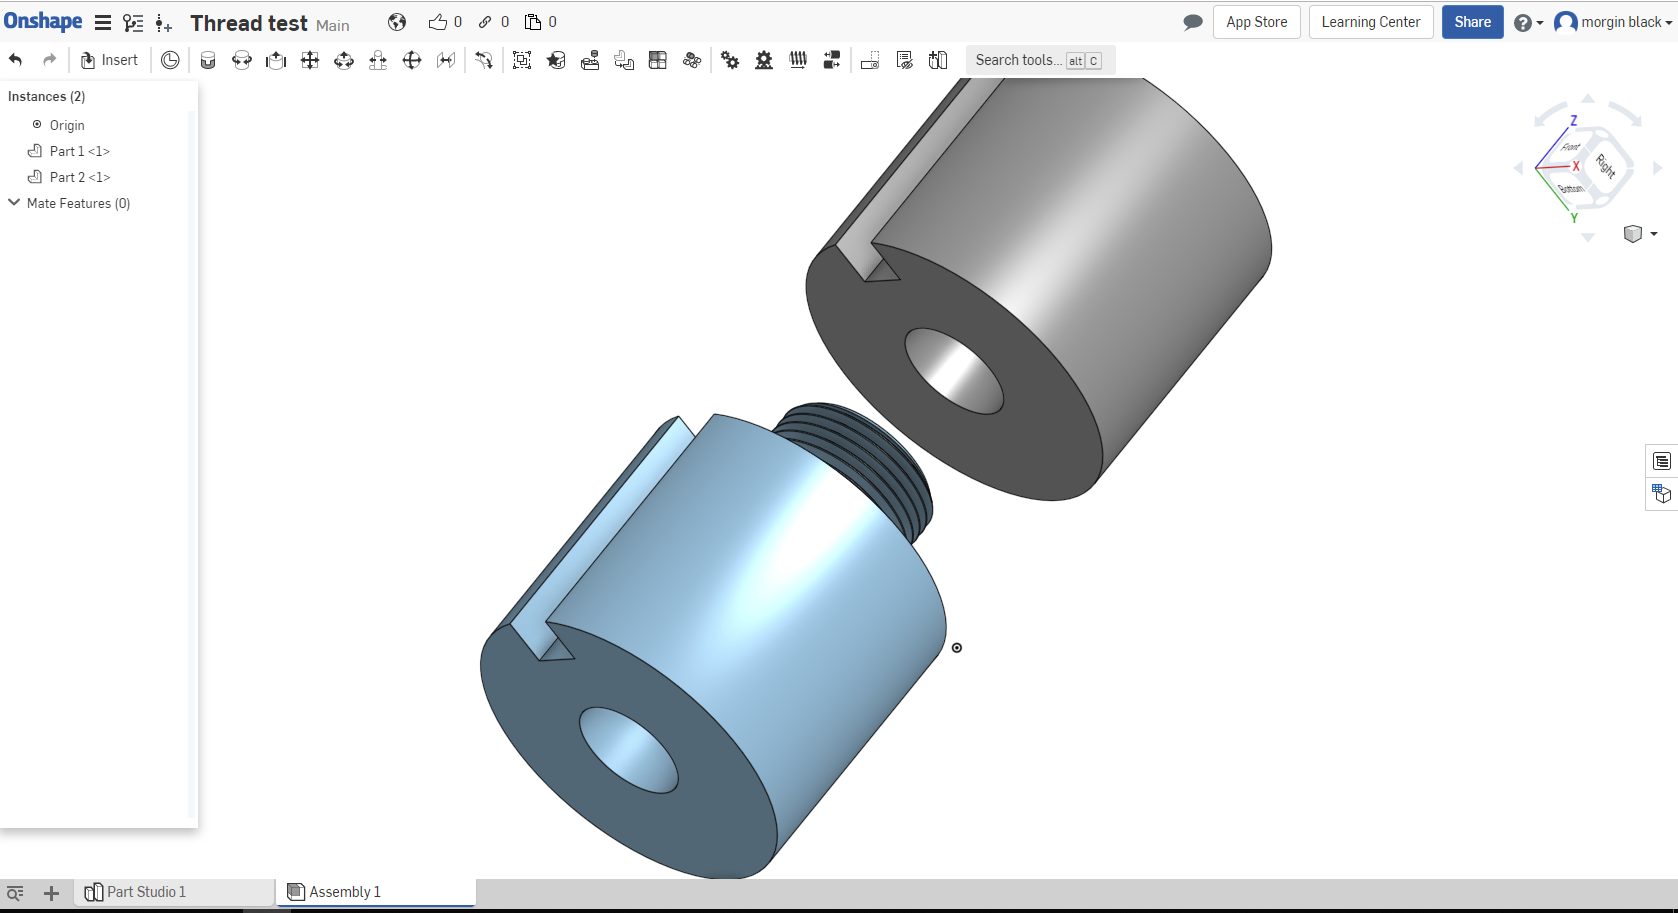Click into the Search tools field
The image size is (1678, 913).
point(1040,60)
